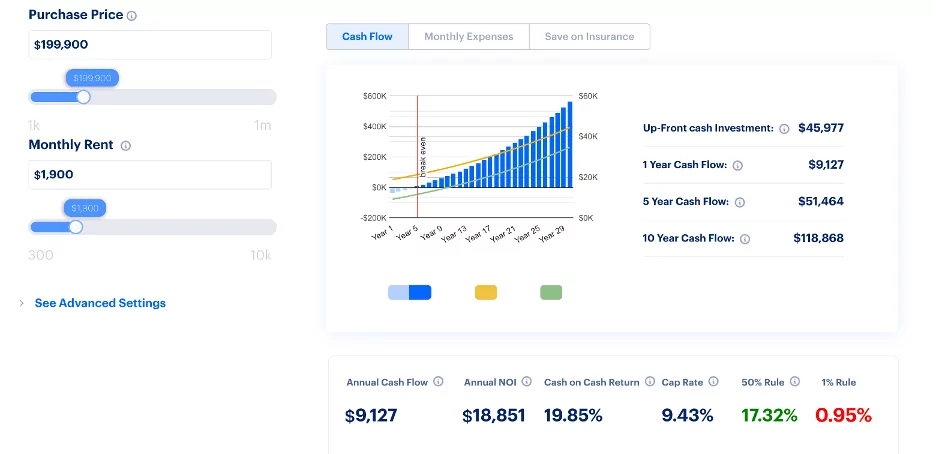Click the info icon for 1 Year Cash Flow
936x454 pixels.
[737, 166]
